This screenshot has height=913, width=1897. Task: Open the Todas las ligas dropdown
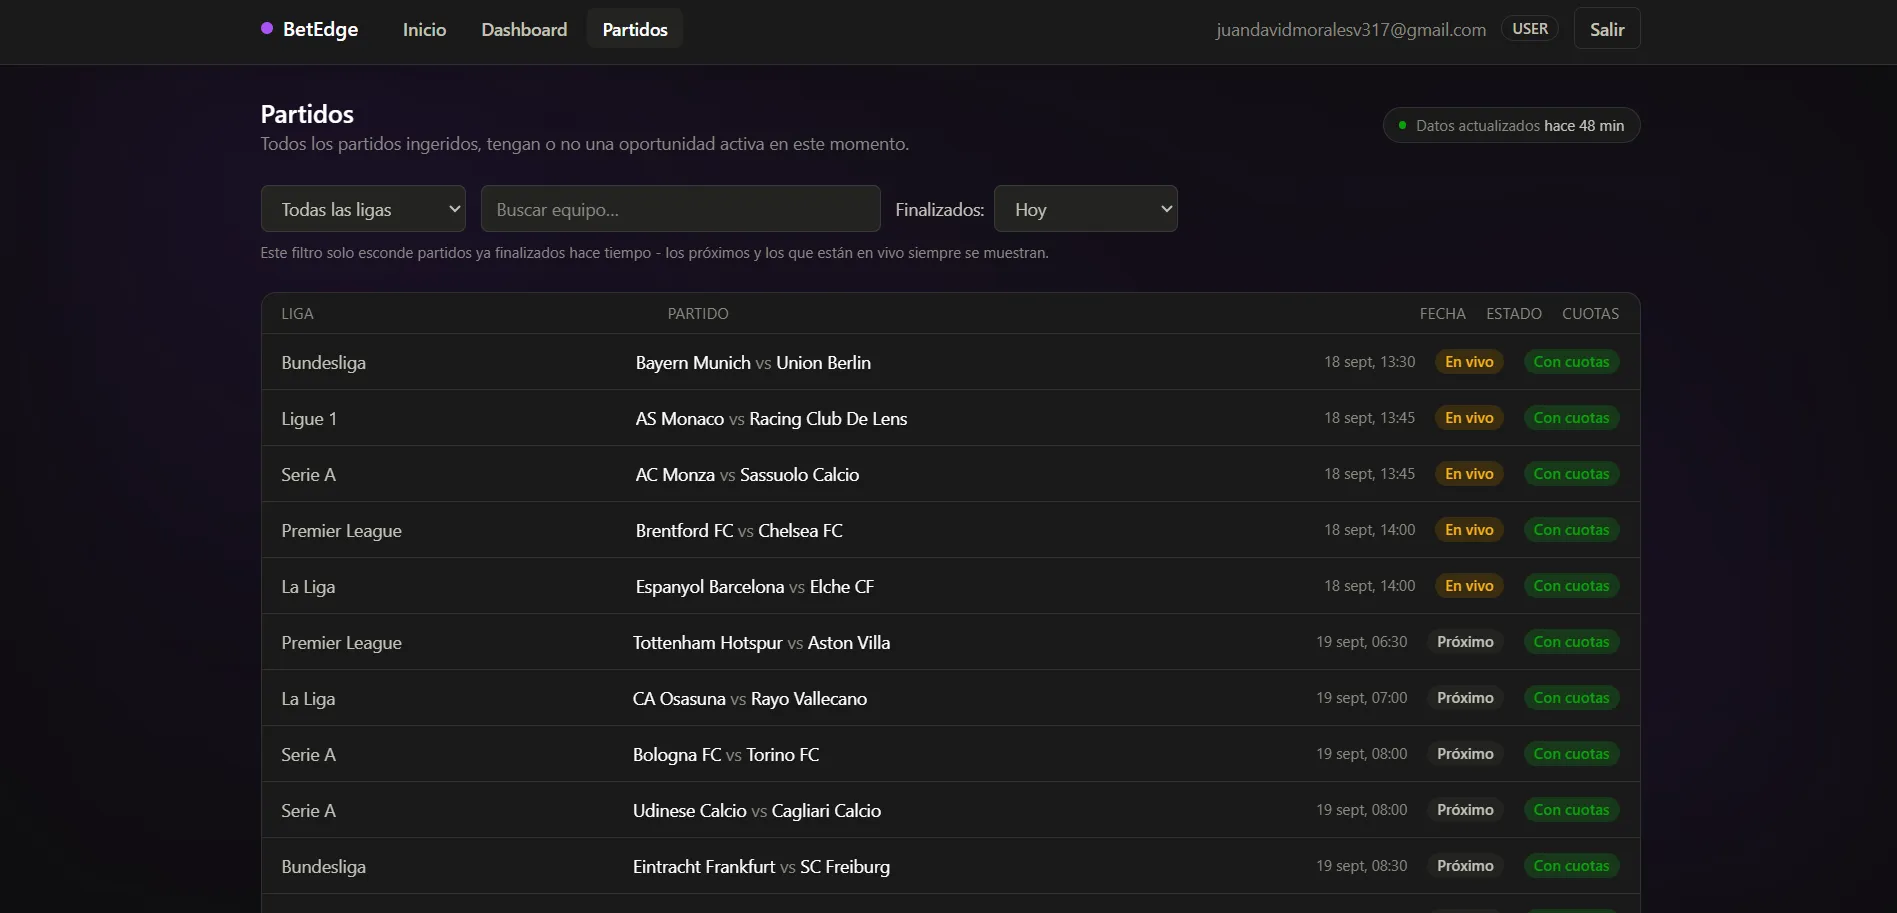363,209
